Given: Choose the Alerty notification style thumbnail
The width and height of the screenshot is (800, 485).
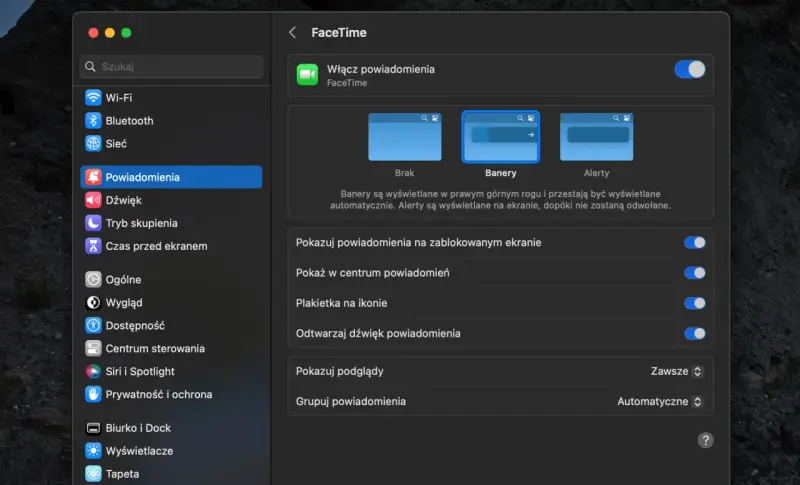Looking at the screenshot, I should point(596,137).
